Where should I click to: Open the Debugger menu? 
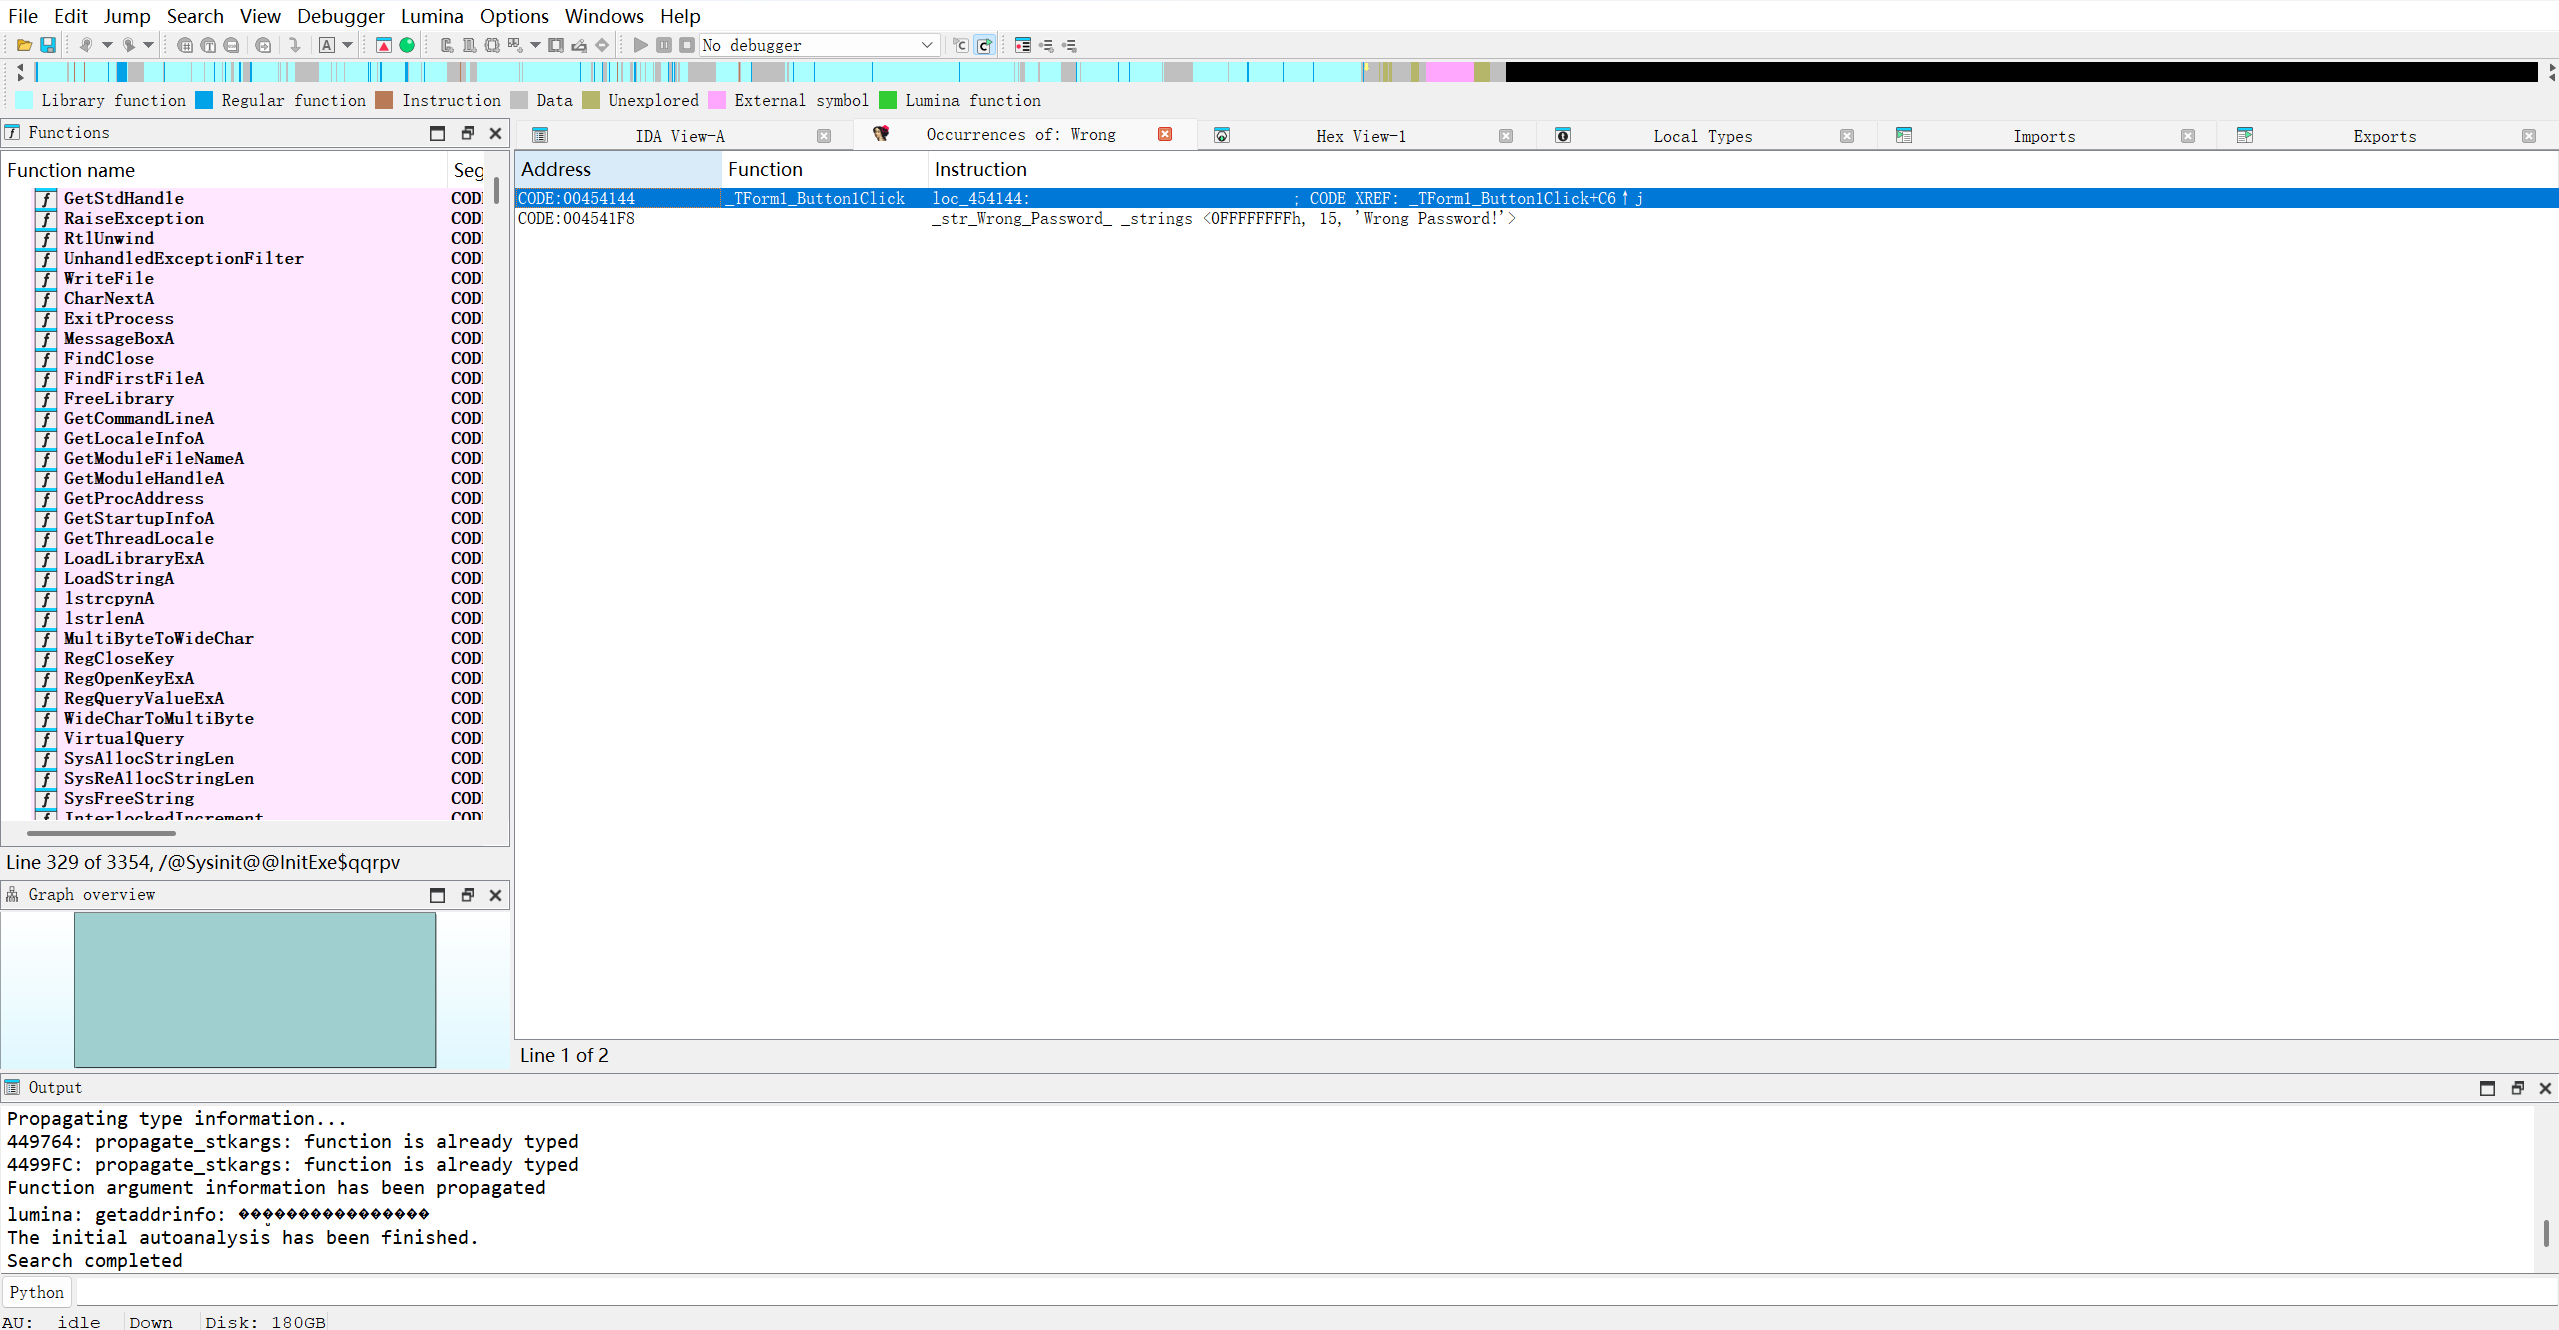[x=340, y=16]
